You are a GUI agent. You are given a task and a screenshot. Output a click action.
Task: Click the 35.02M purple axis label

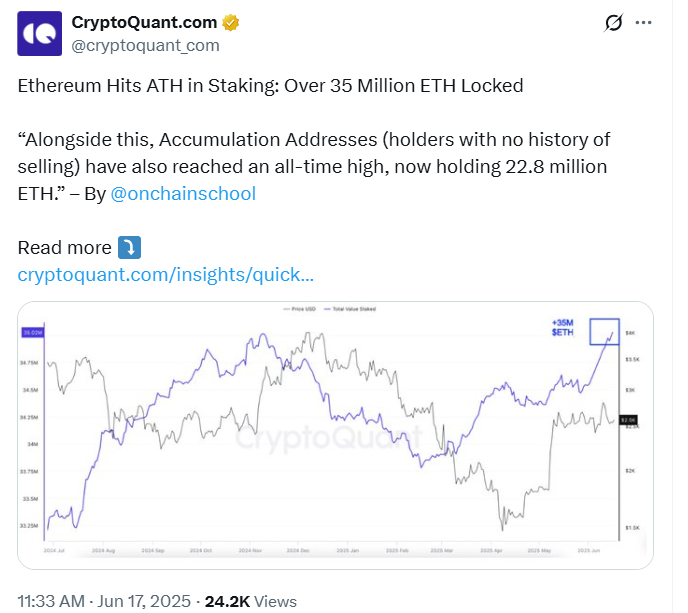[x=32, y=333]
